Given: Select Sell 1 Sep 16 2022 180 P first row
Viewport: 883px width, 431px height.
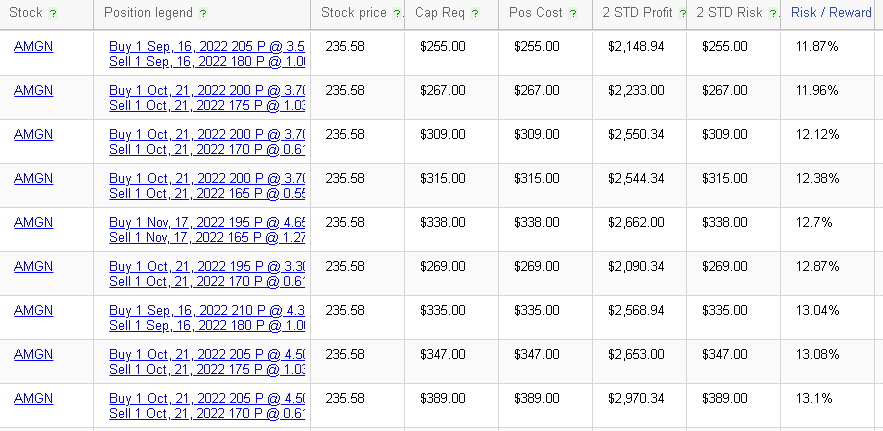Looking at the screenshot, I should click(207, 61).
